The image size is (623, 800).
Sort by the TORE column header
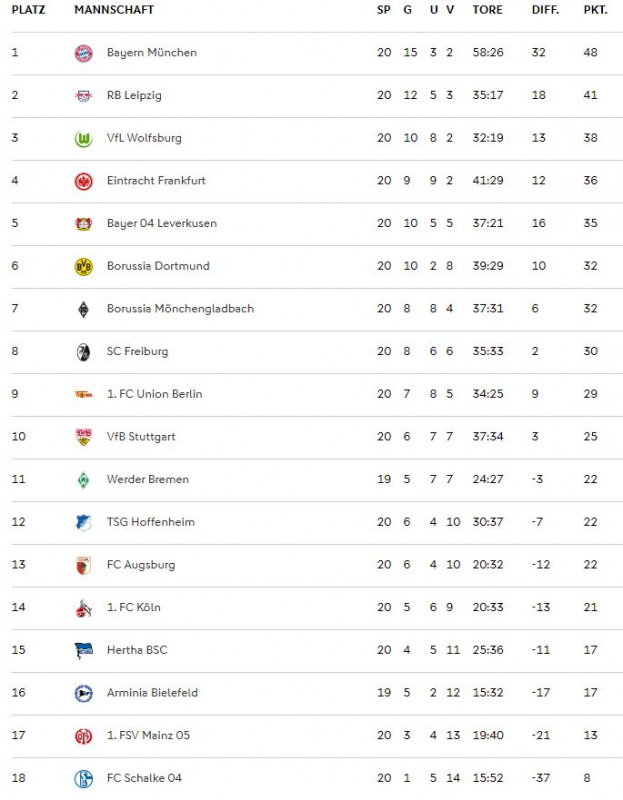pyautogui.click(x=487, y=10)
